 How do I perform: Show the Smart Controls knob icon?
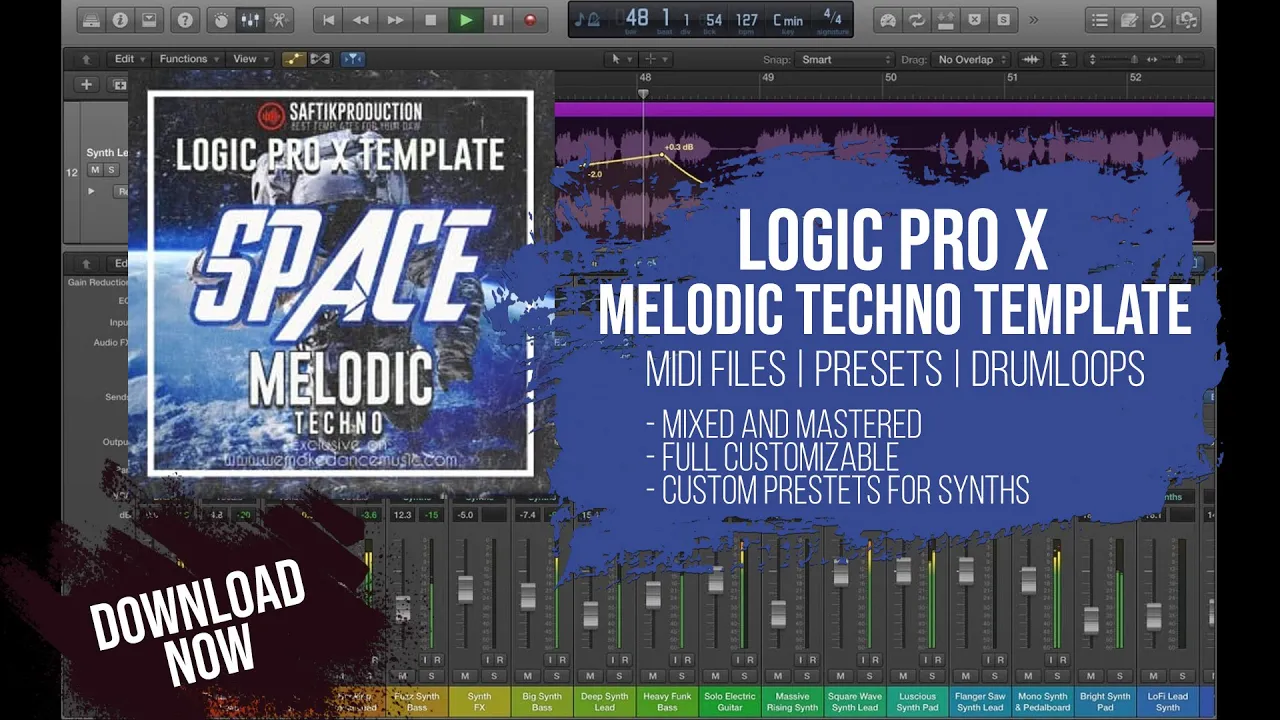tap(221, 19)
